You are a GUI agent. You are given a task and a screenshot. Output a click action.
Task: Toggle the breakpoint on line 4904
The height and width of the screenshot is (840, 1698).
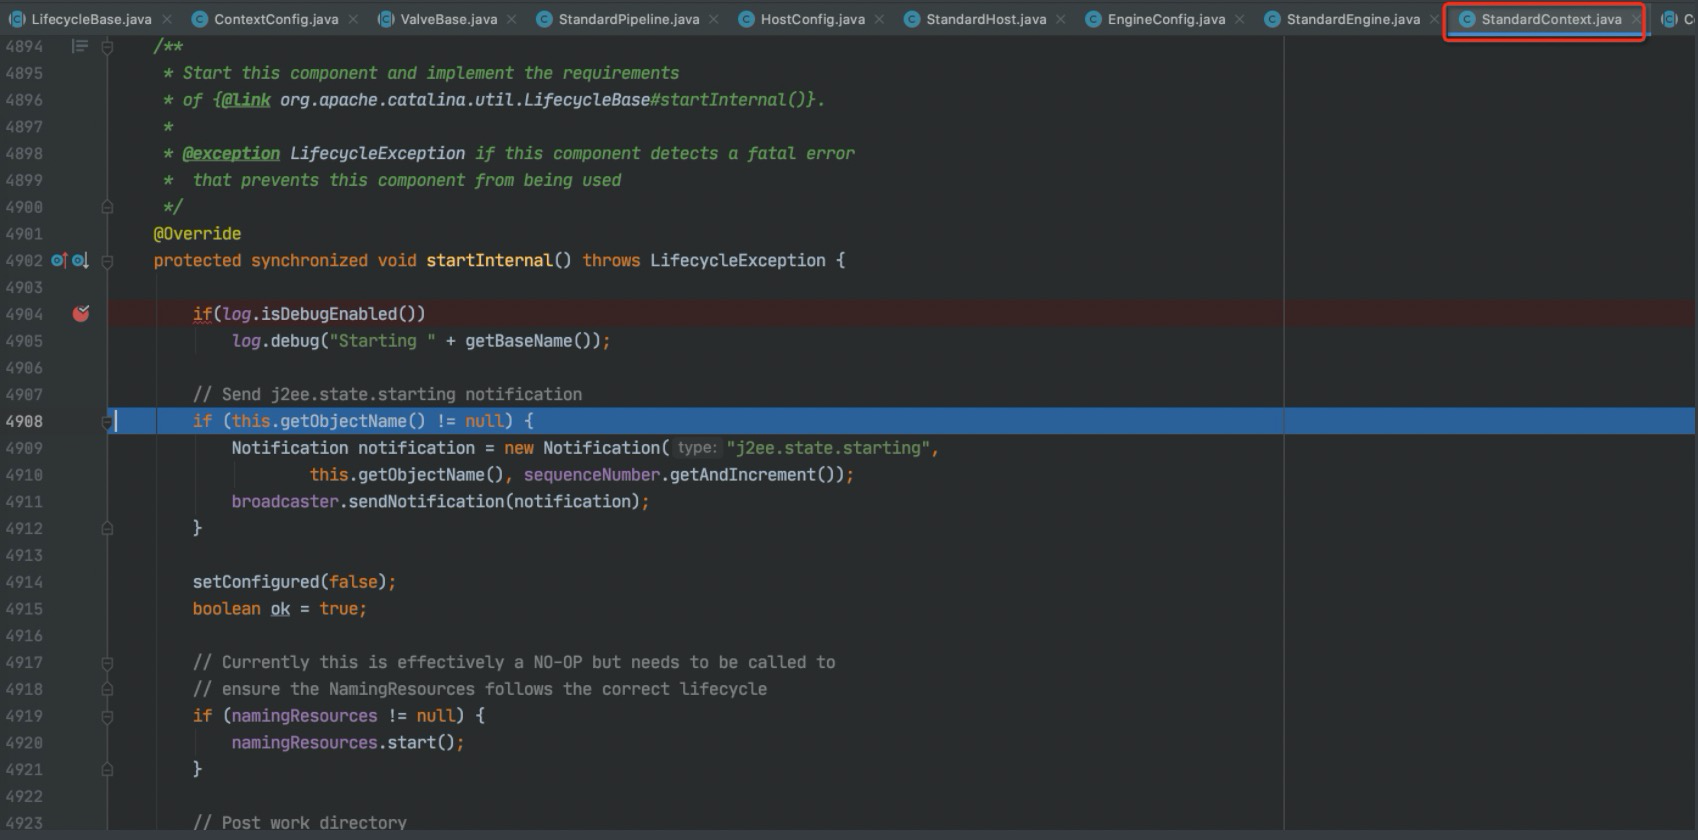[x=81, y=314]
